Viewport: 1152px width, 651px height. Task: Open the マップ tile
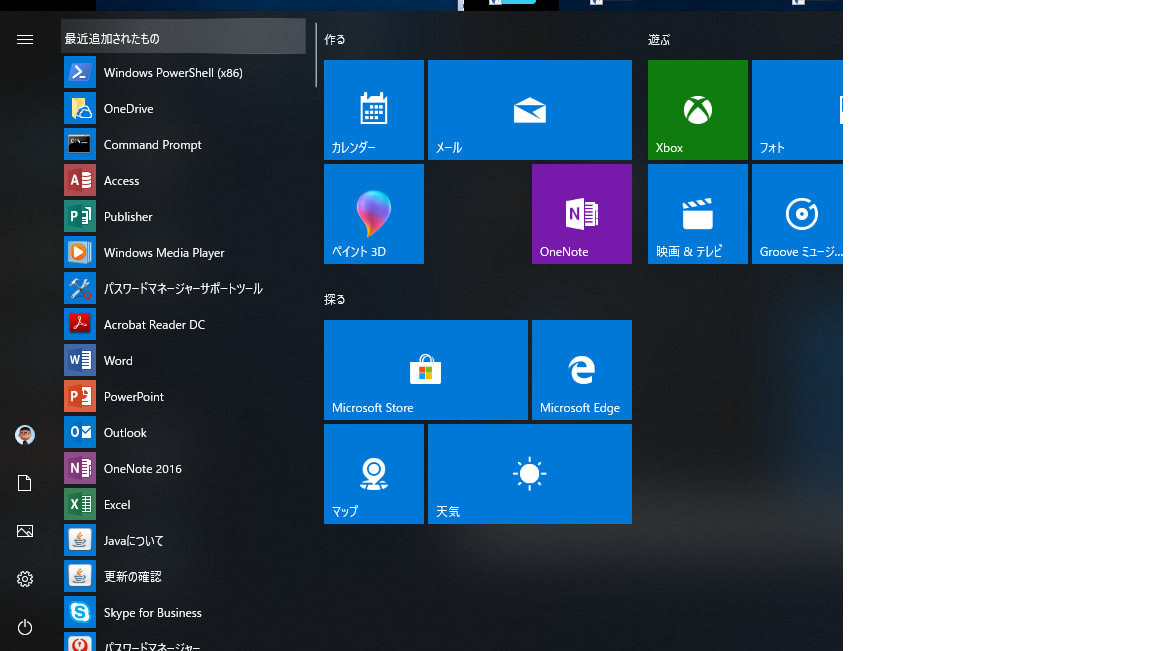click(x=374, y=474)
